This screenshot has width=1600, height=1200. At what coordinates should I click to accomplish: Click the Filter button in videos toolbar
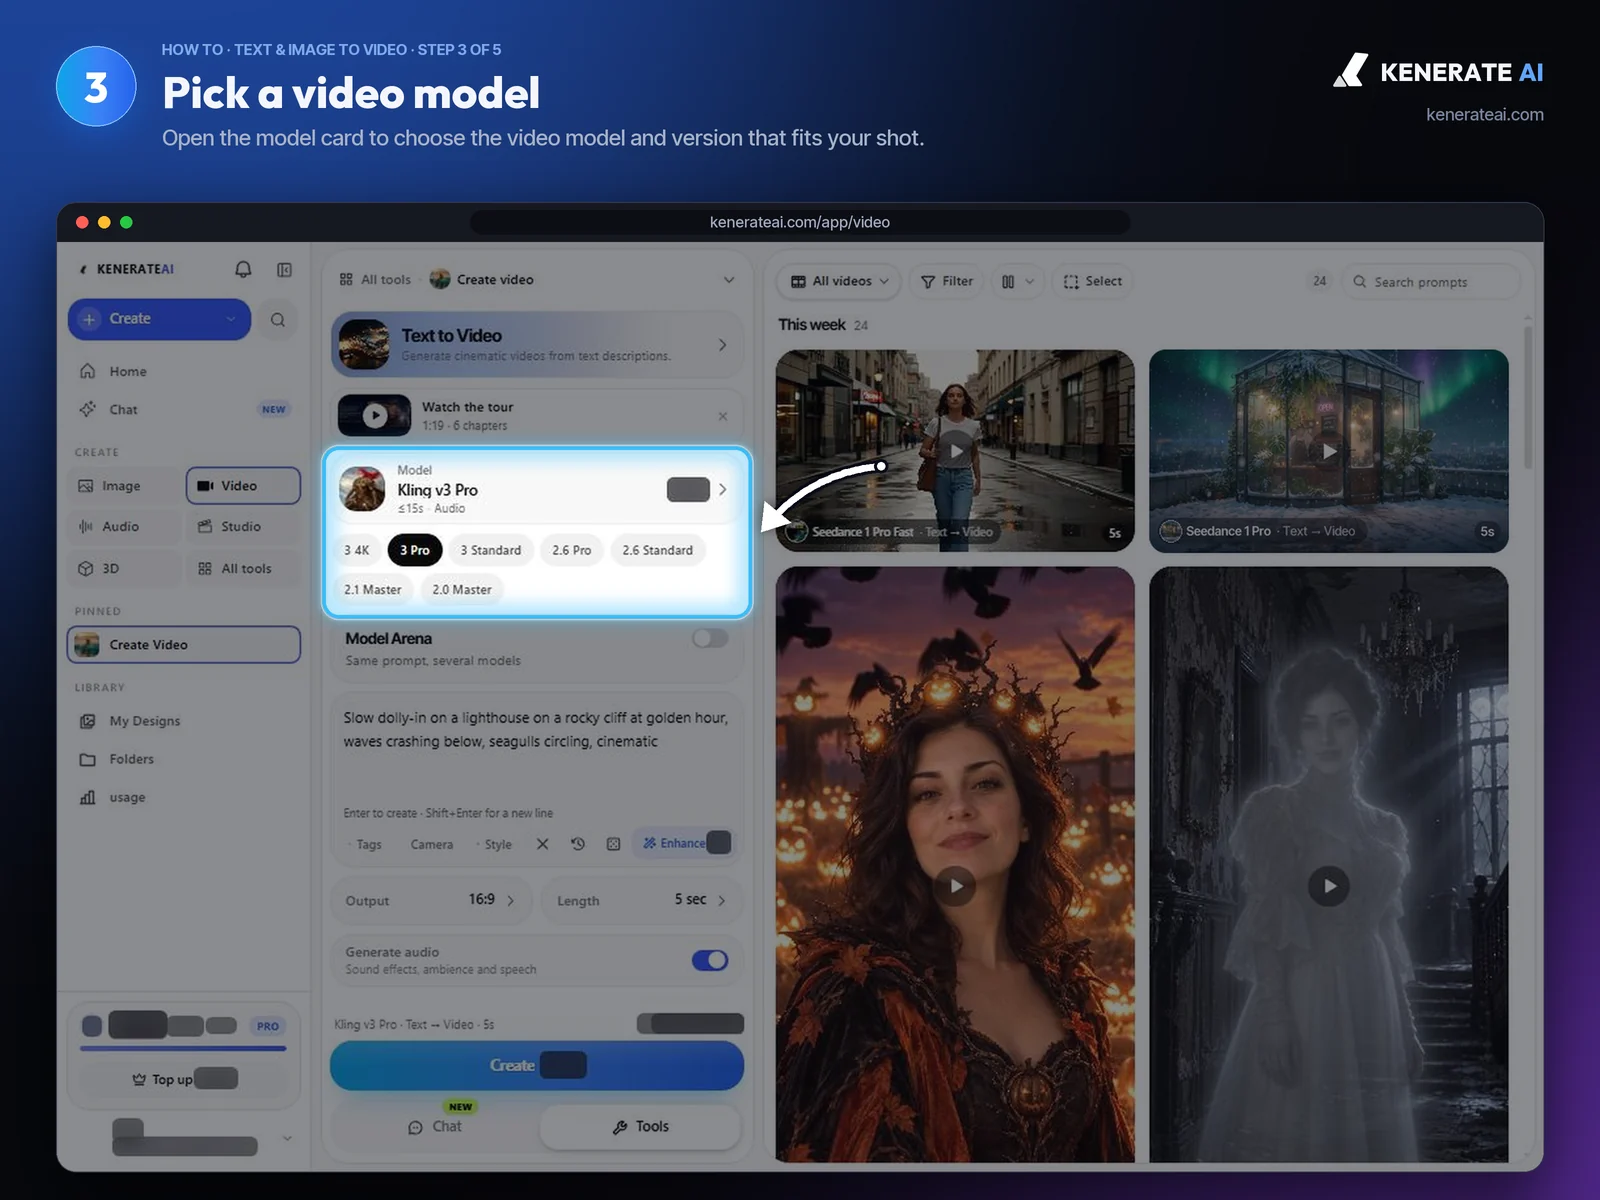pyautogui.click(x=947, y=282)
